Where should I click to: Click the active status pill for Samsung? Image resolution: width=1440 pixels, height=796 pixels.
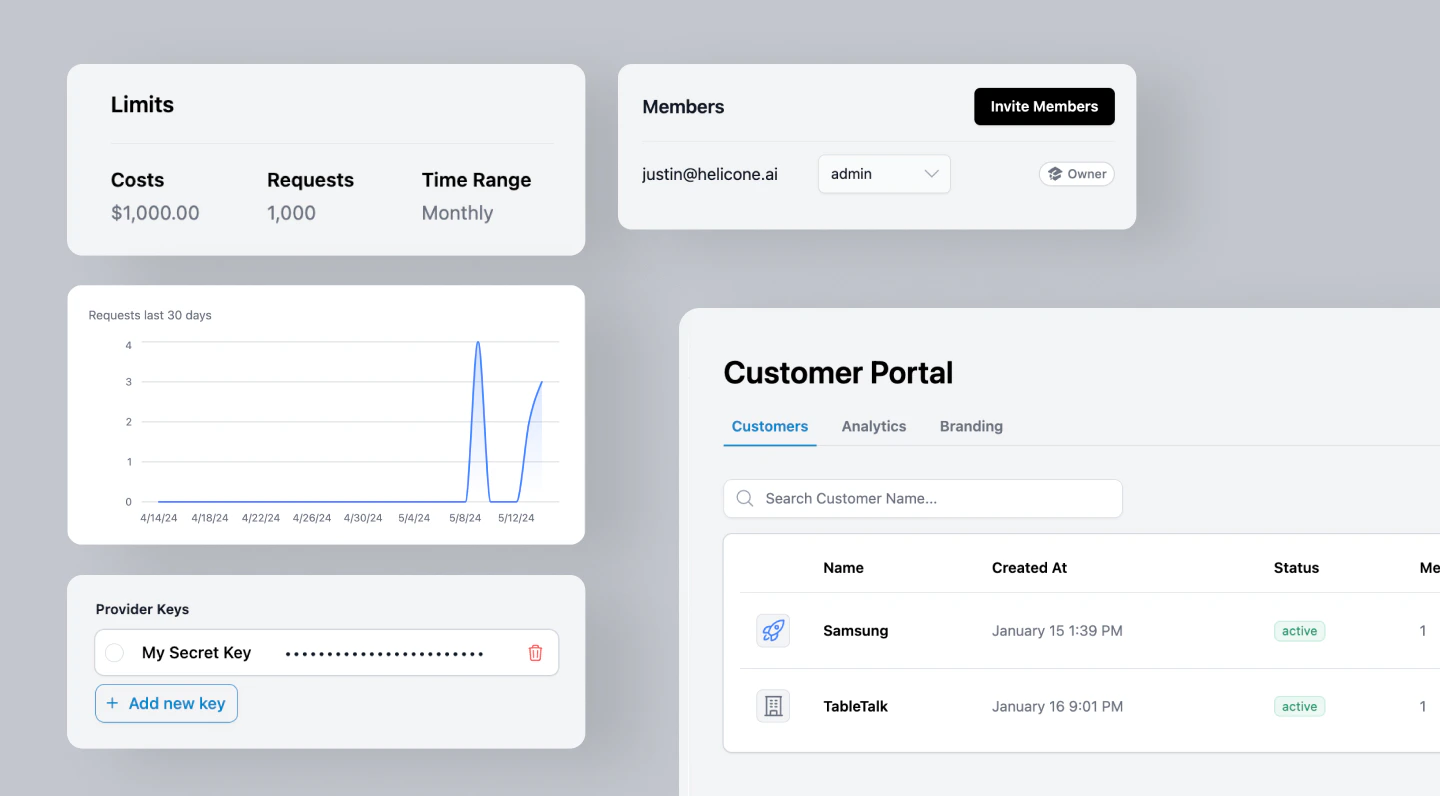tap(1298, 630)
